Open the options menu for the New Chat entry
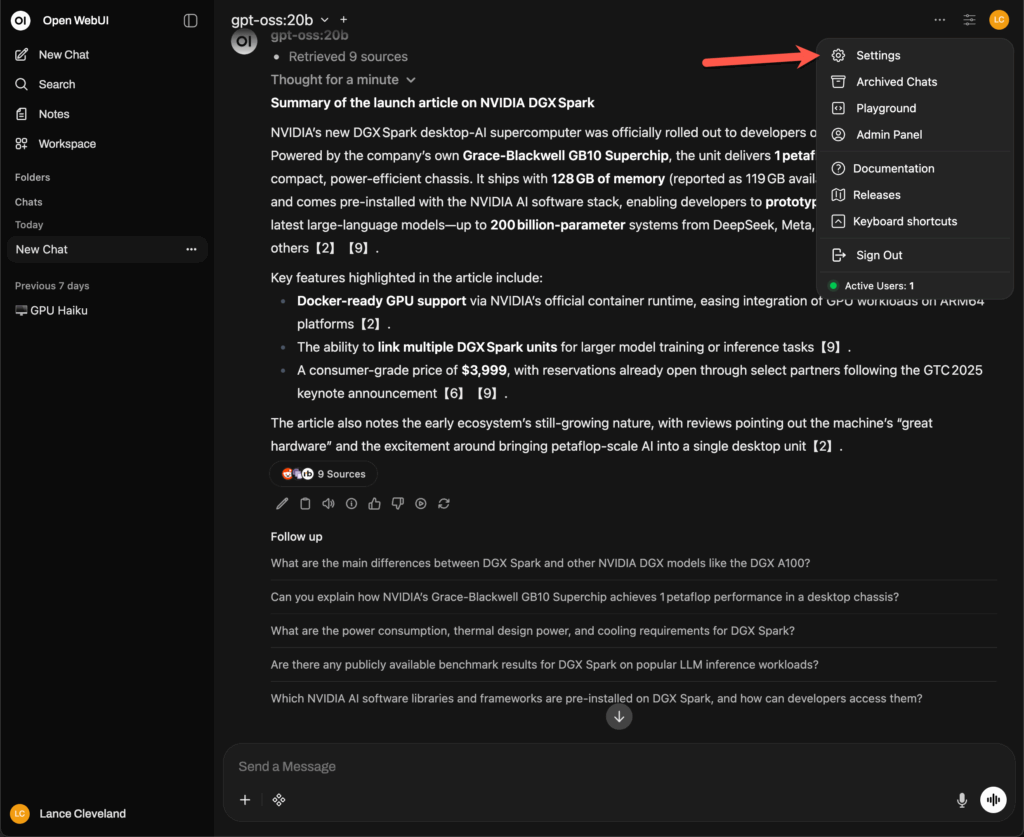 (x=191, y=249)
